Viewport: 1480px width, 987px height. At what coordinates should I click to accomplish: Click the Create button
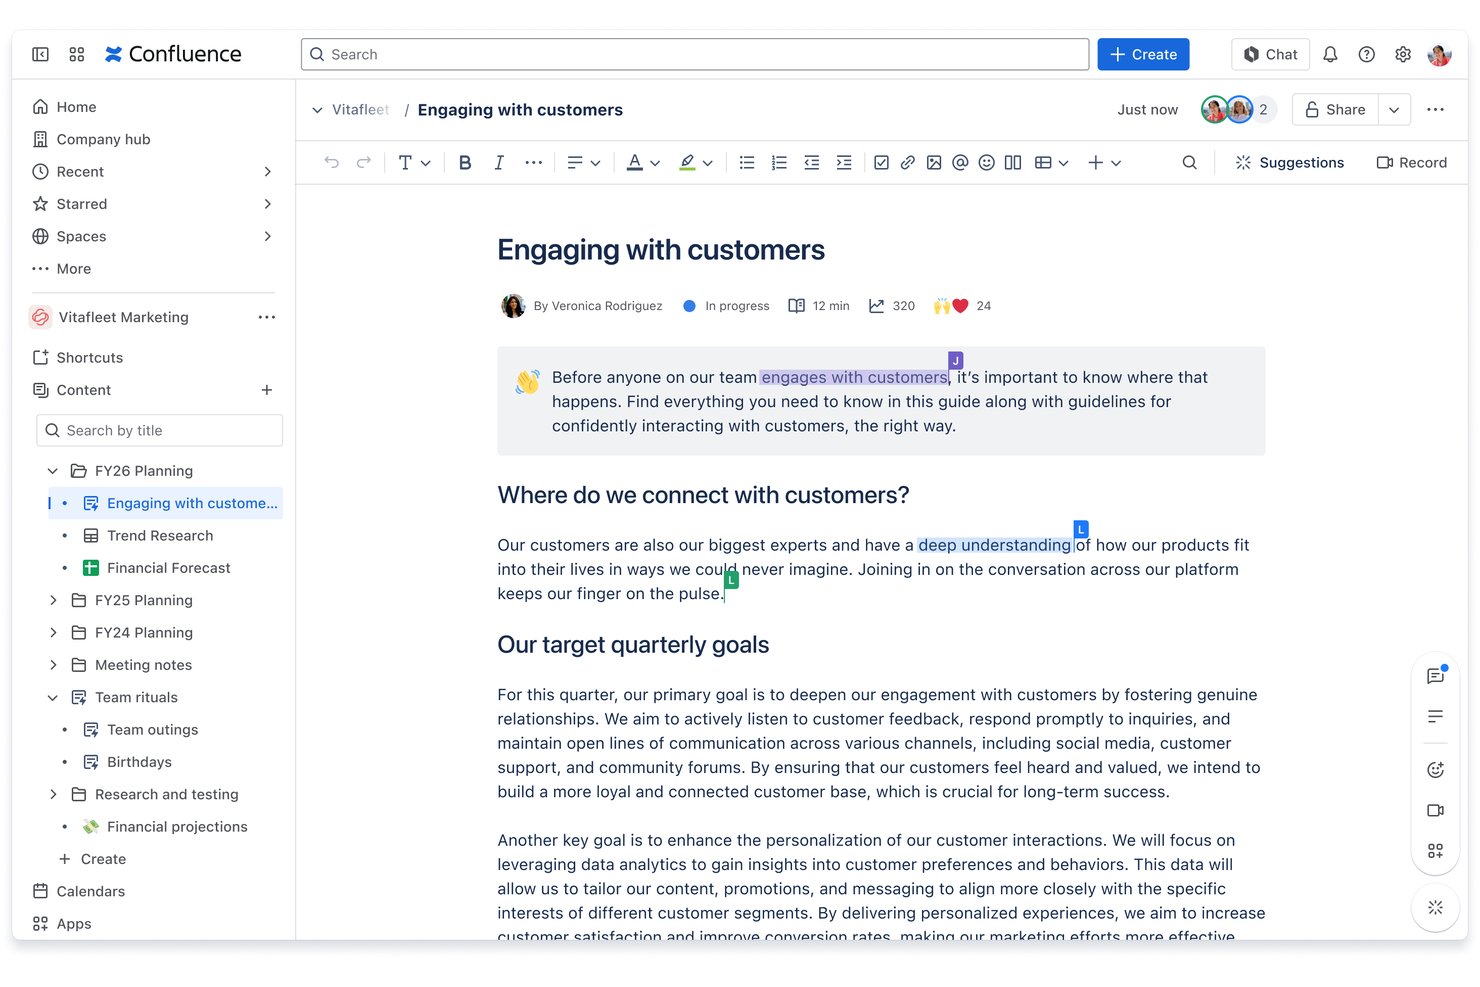pos(1143,54)
